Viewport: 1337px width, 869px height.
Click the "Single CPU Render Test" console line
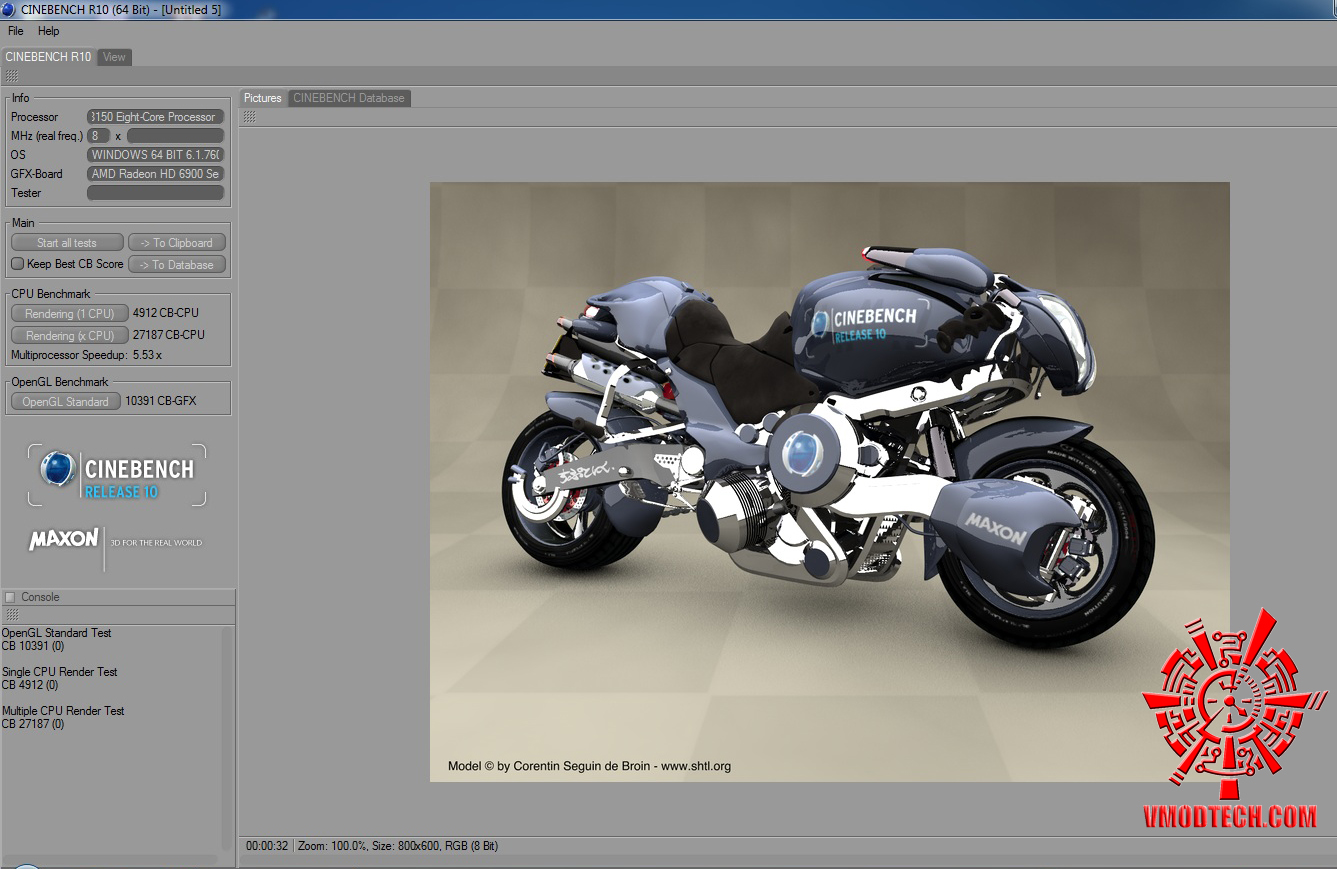(60, 672)
